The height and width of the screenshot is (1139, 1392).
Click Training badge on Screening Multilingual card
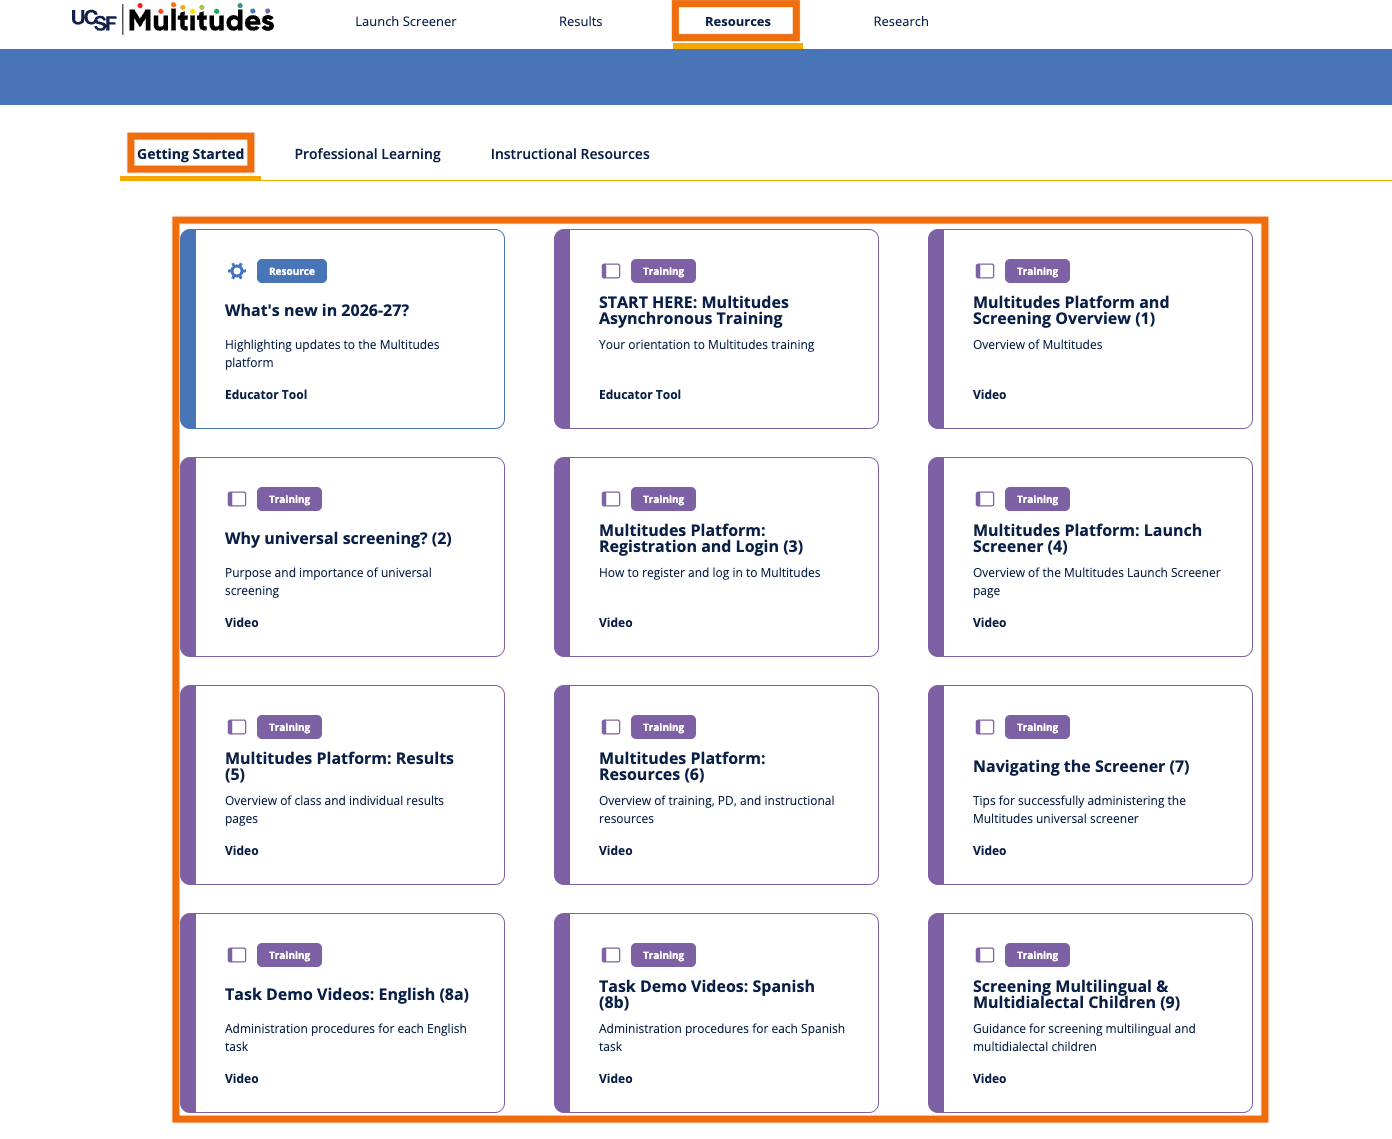tap(1038, 955)
